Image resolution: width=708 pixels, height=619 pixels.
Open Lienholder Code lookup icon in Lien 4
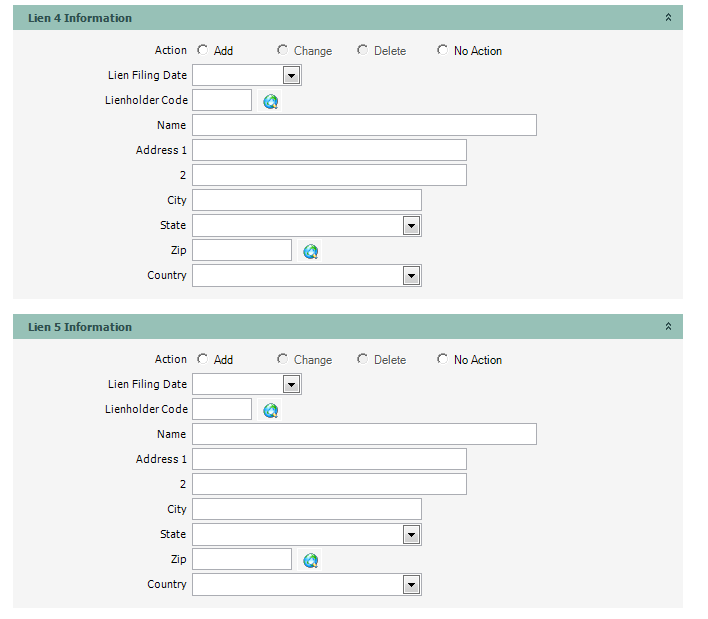point(270,102)
